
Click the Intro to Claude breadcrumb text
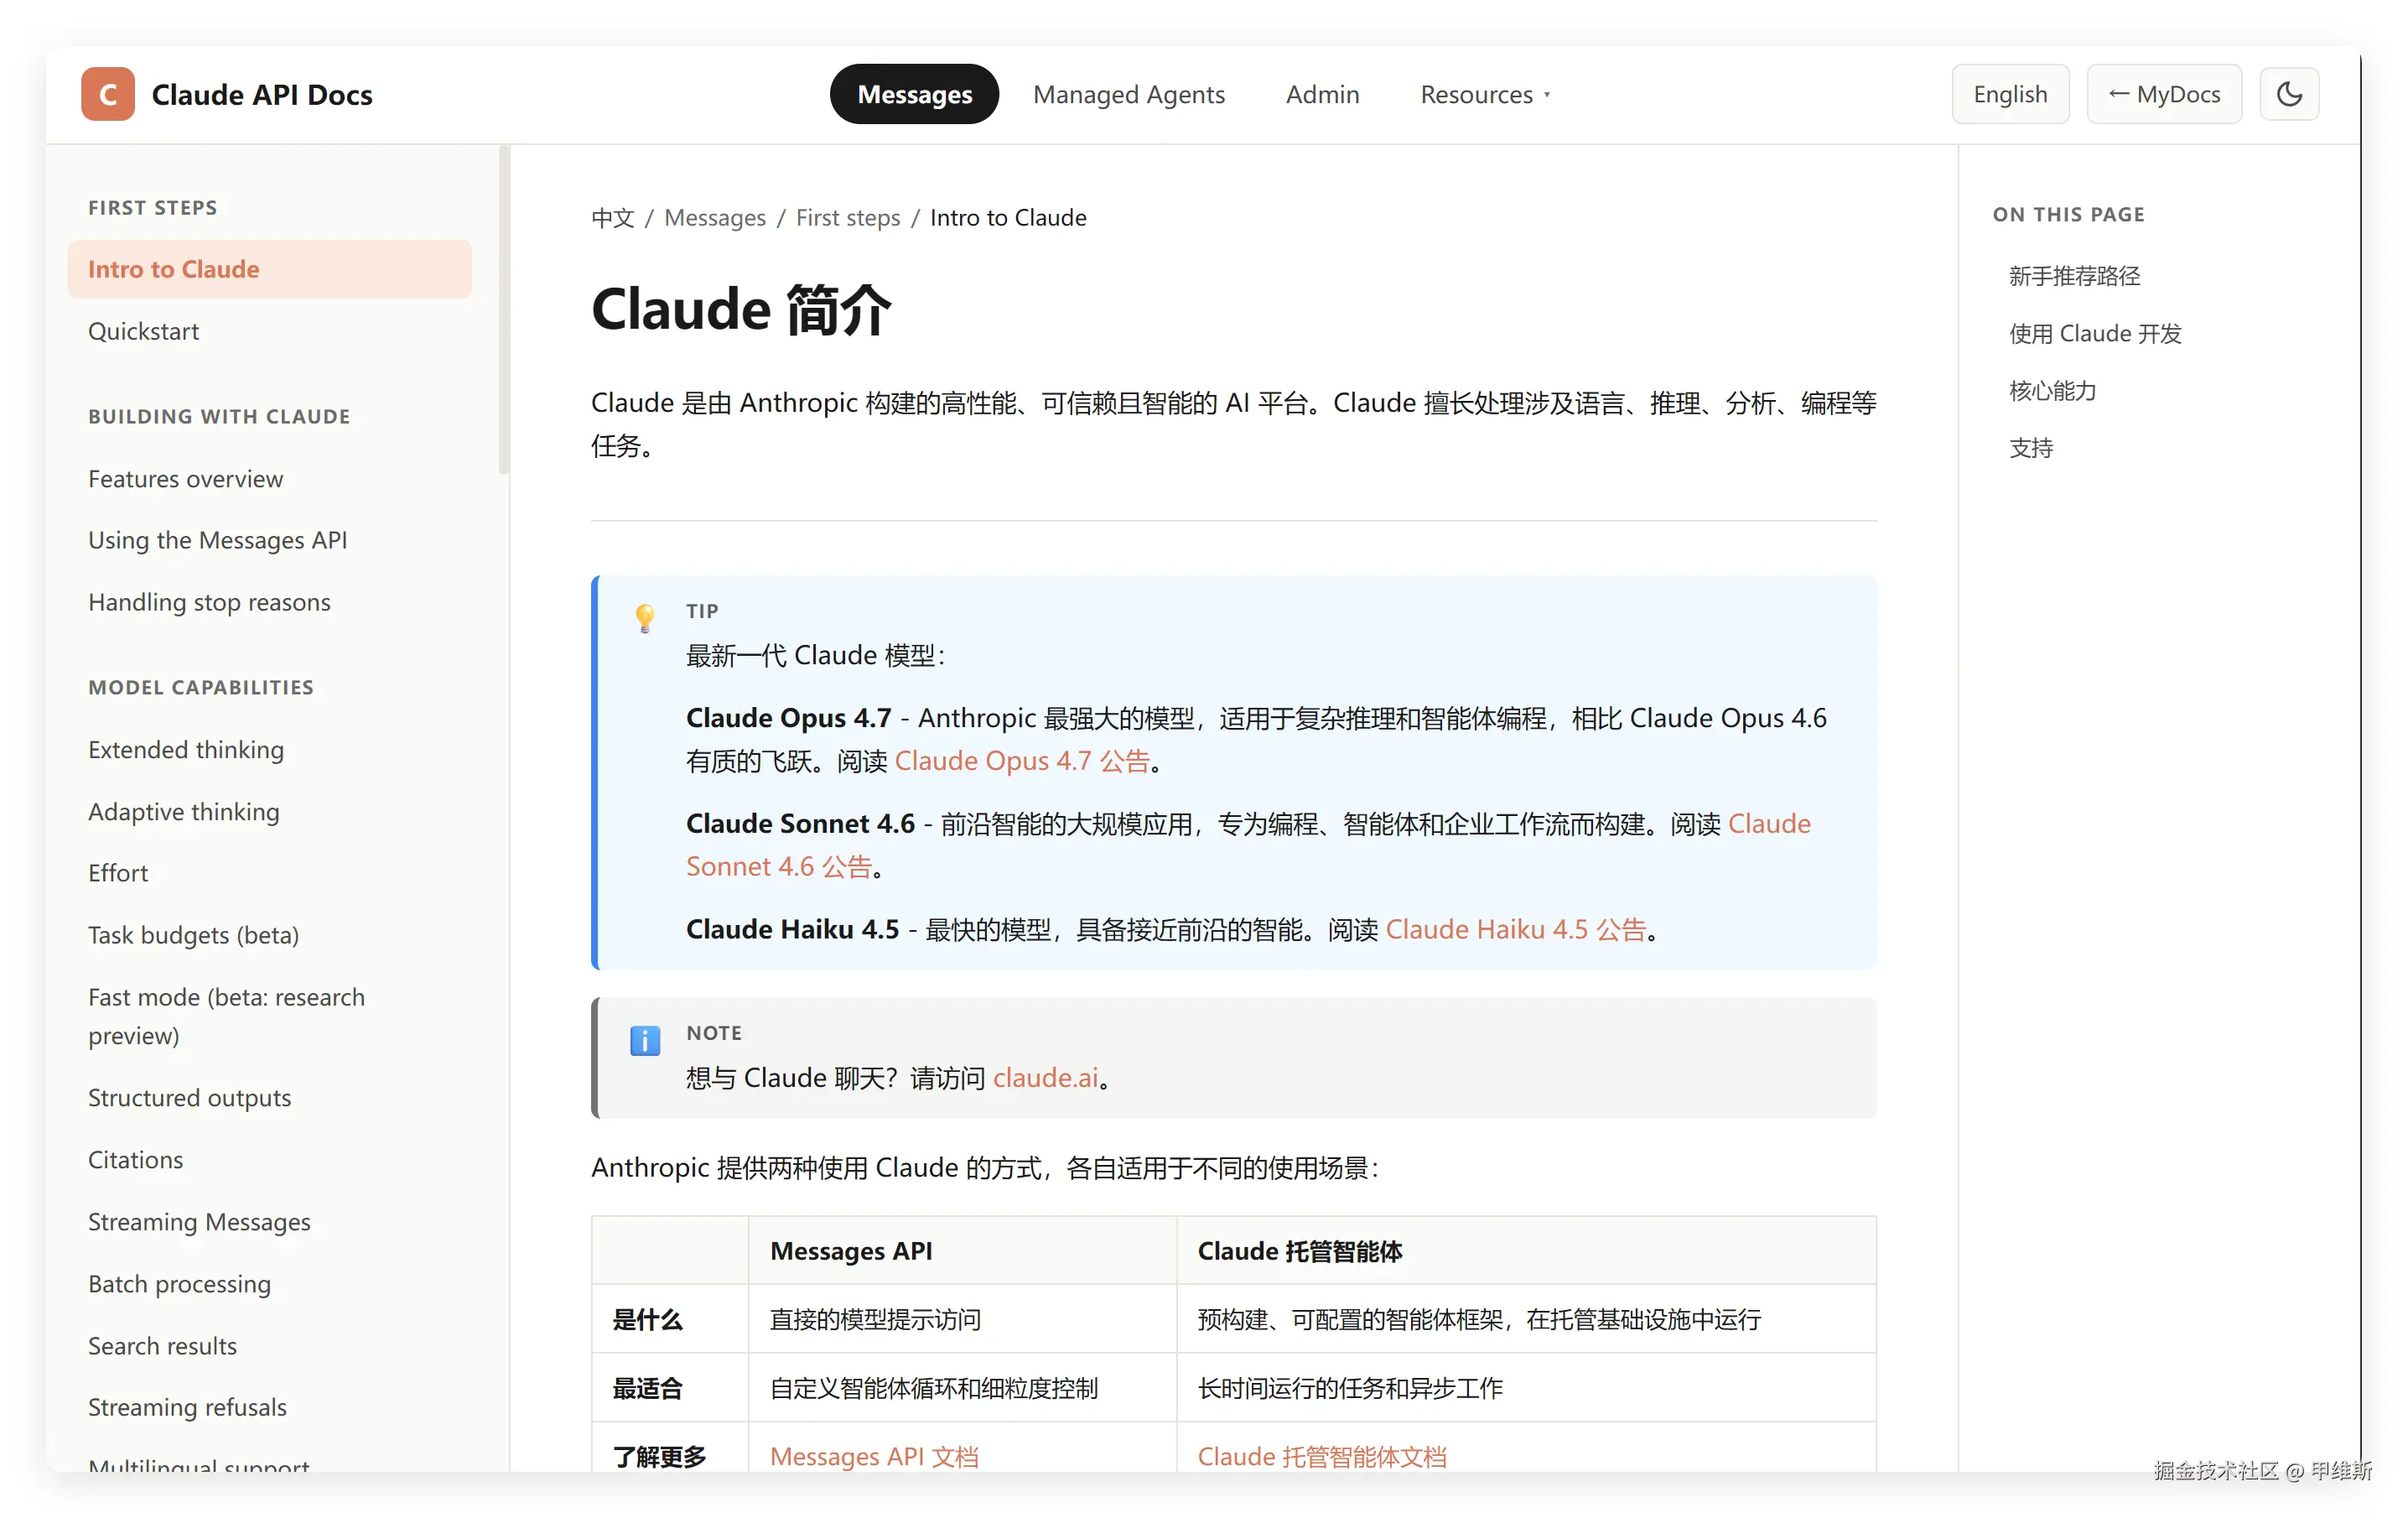pos(1008,218)
